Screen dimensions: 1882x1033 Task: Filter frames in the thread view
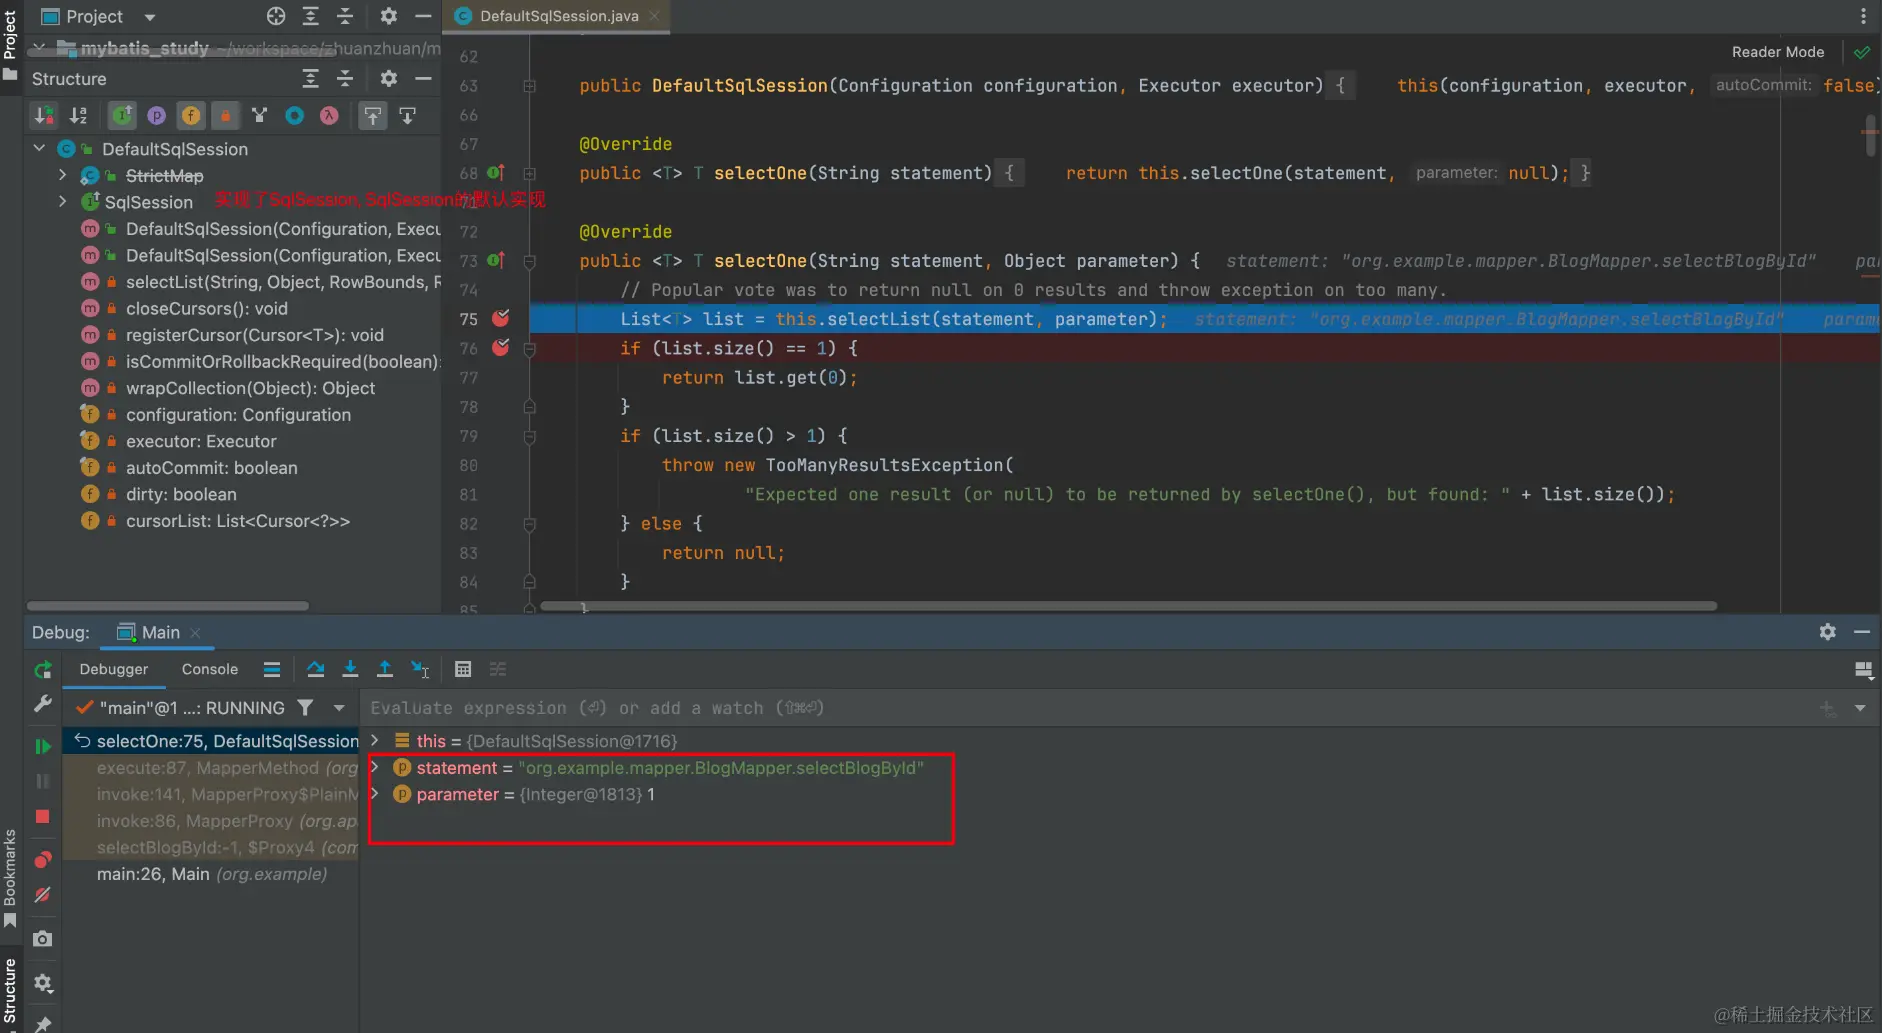pos(305,707)
